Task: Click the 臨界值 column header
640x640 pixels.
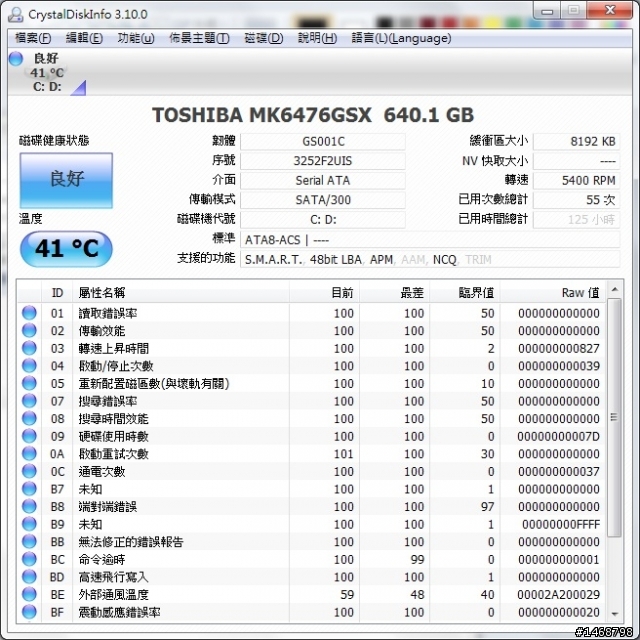Action: tap(465, 292)
